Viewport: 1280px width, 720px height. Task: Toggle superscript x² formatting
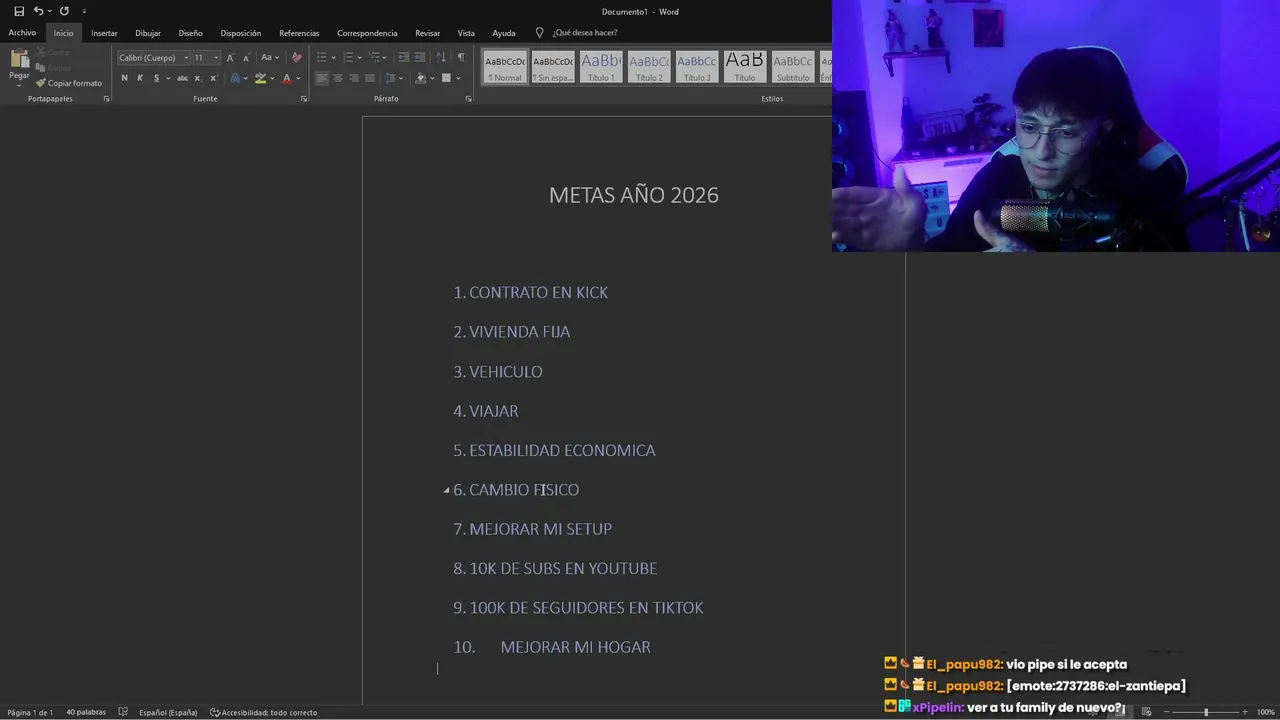(213, 78)
